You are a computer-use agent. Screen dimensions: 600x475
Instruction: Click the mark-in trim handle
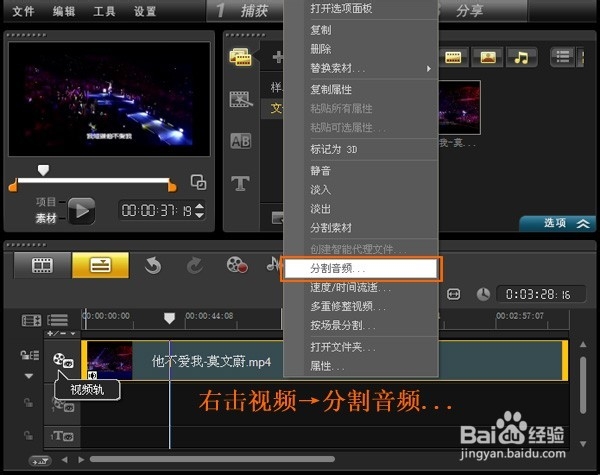point(13,185)
